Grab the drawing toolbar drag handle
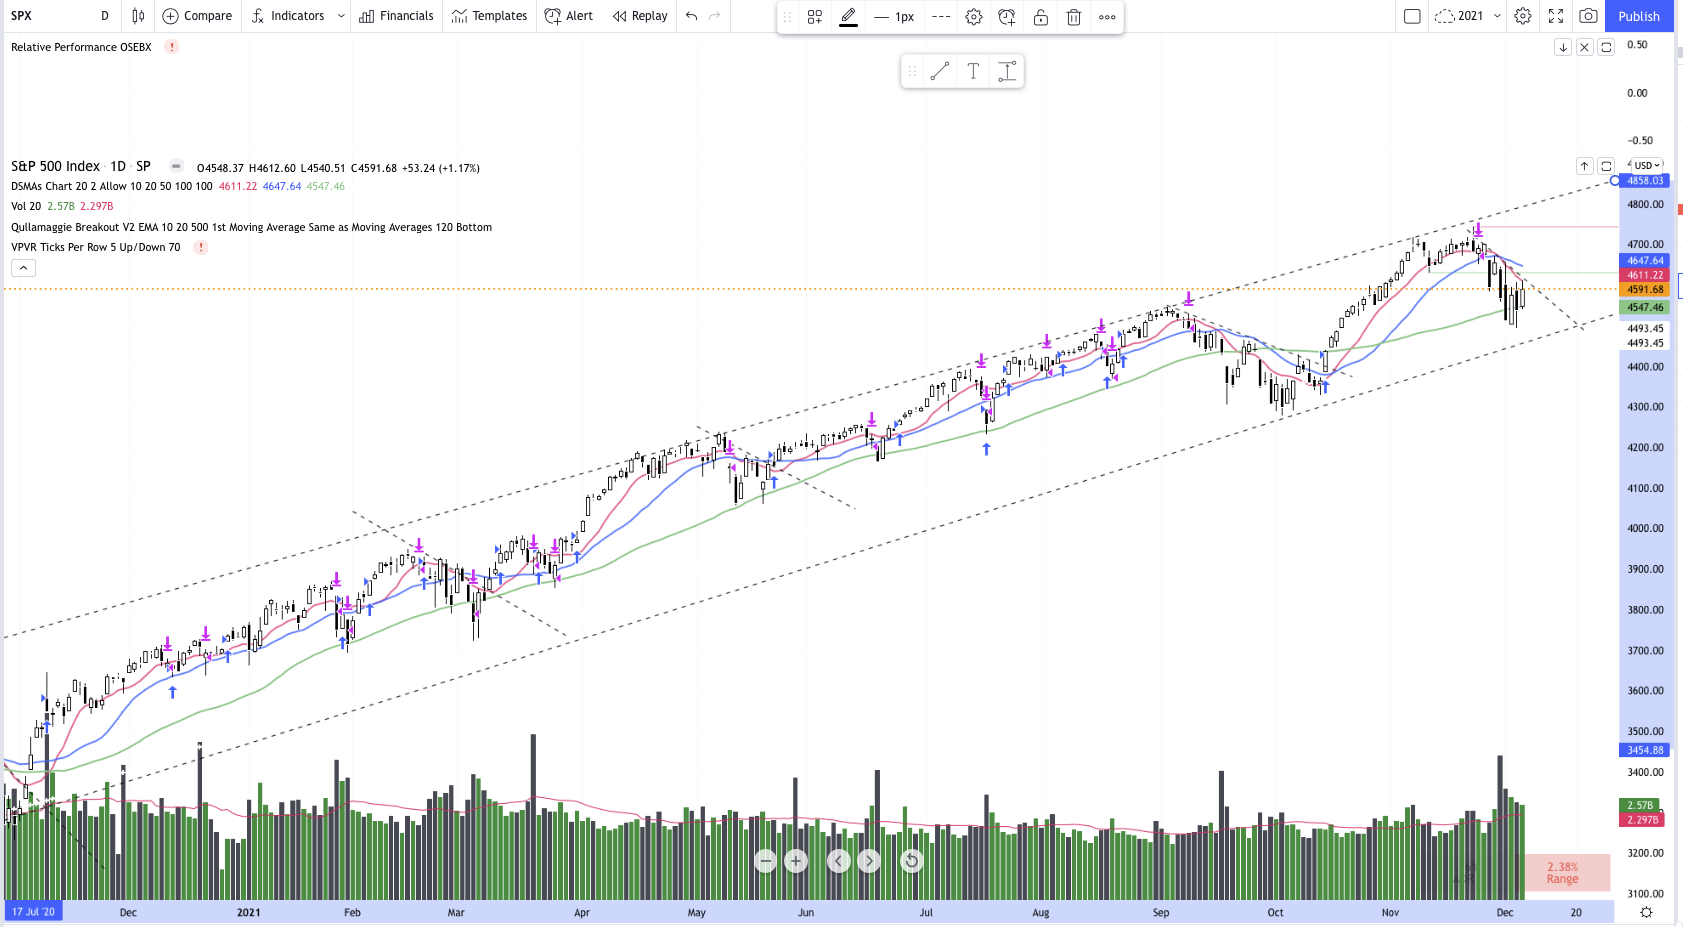This screenshot has height=927, width=1683. pos(788,17)
